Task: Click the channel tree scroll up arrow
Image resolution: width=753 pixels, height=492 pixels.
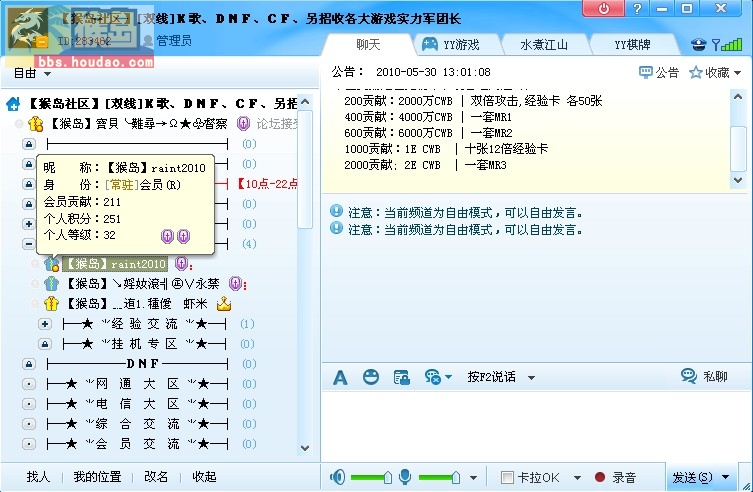Action: coord(304,102)
